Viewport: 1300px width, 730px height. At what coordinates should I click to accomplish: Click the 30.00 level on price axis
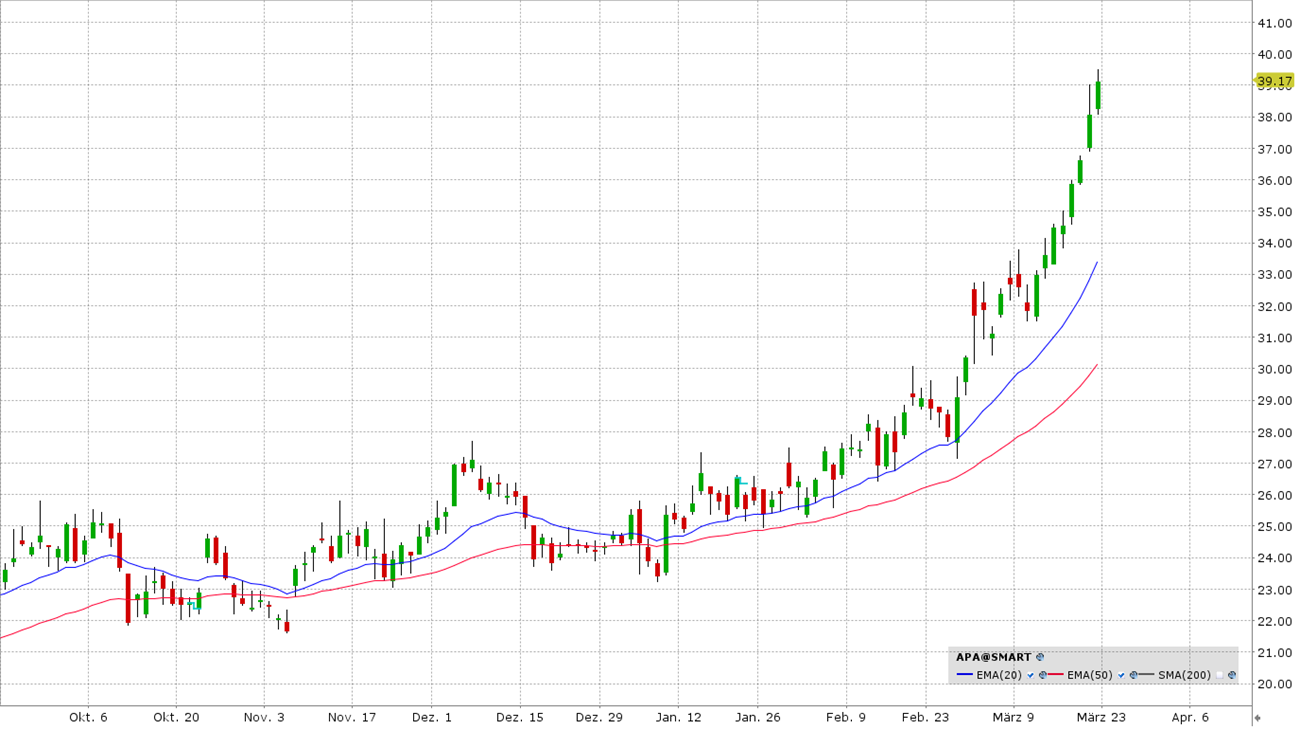click(1274, 370)
